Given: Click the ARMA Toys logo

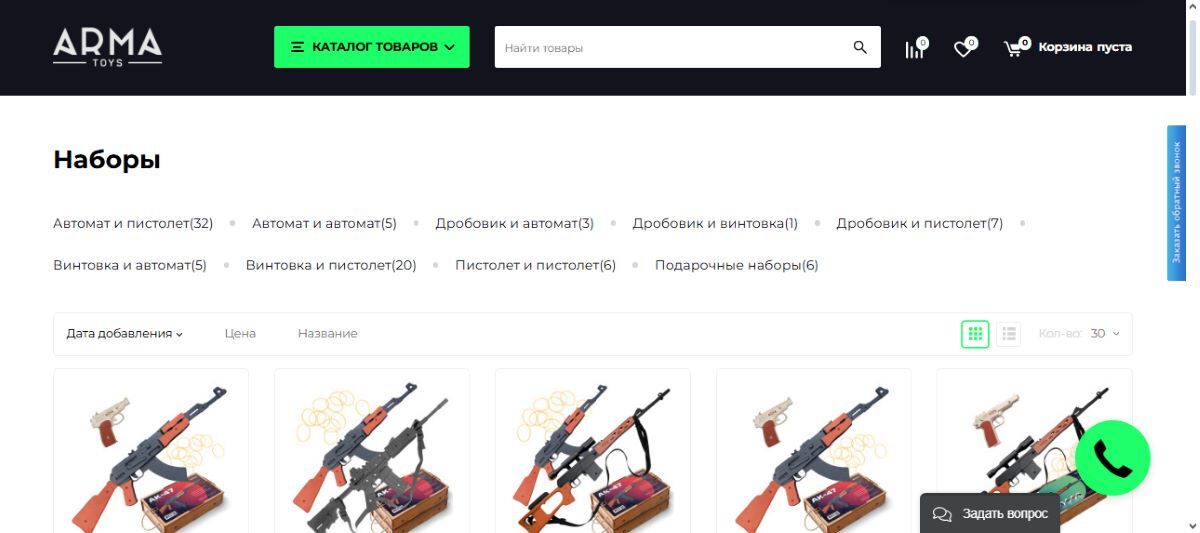Looking at the screenshot, I should click(107, 47).
